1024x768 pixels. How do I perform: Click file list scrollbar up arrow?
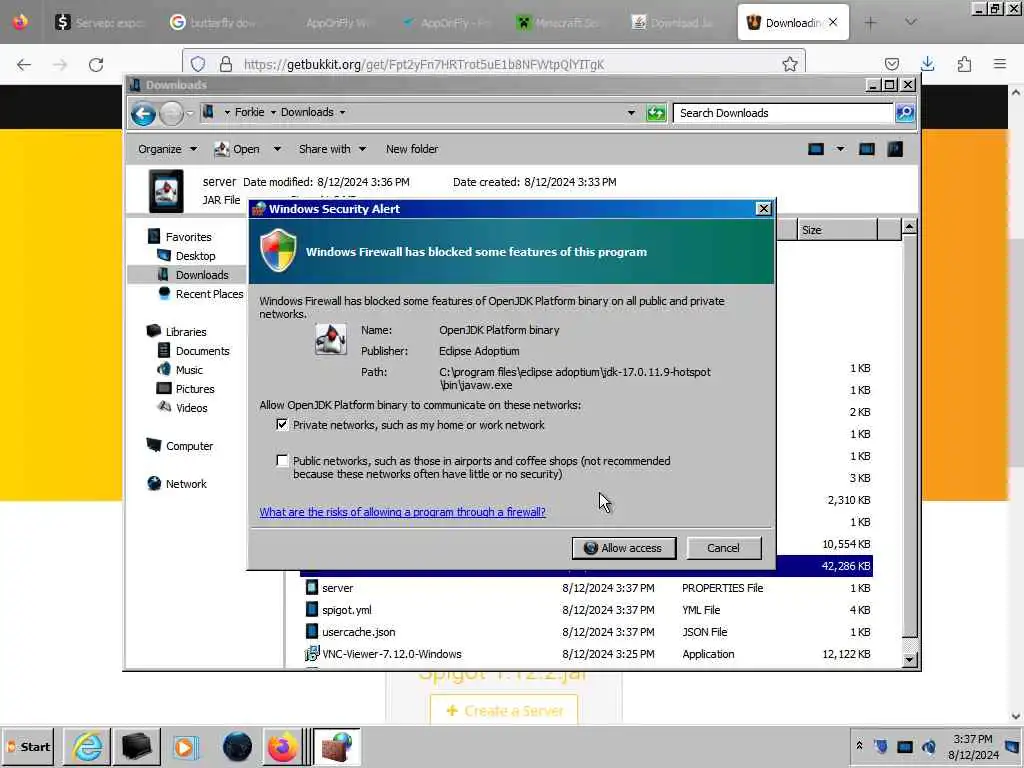pyautogui.click(x=909, y=227)
